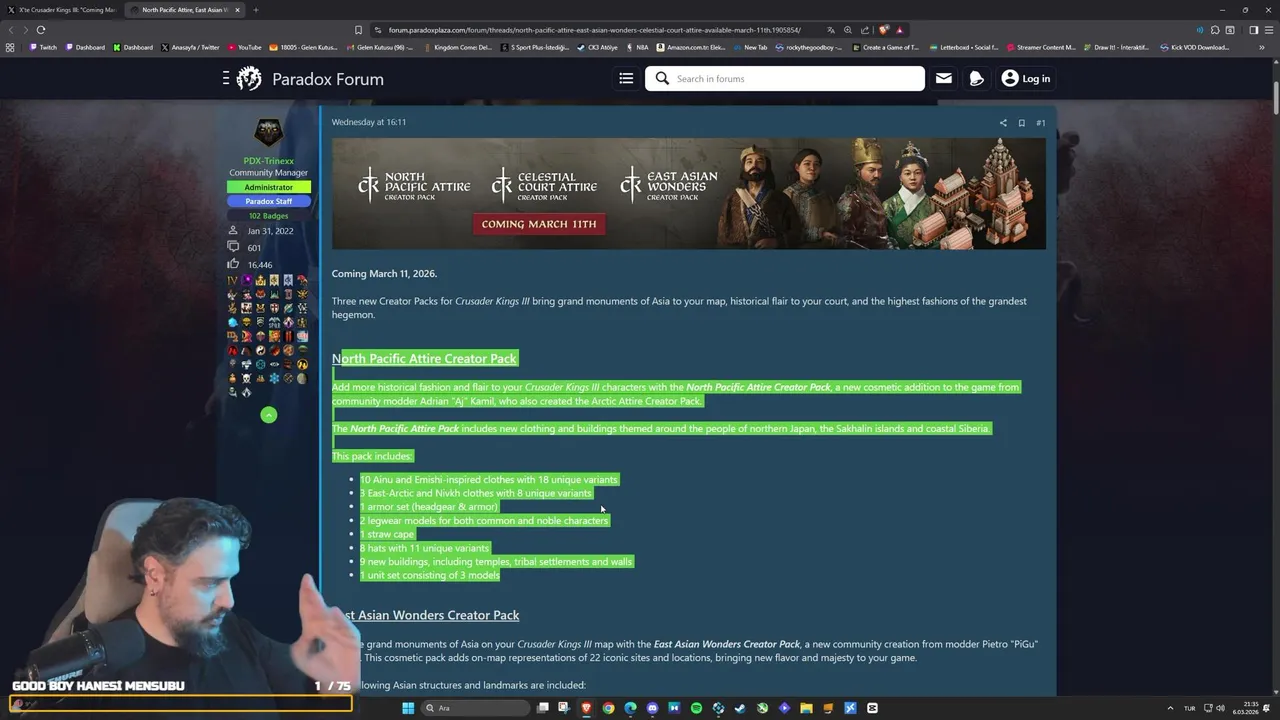Share this post via share icon
Image resolution: width=1280 pixels, height=720 pixels.
pos(1003,123)
